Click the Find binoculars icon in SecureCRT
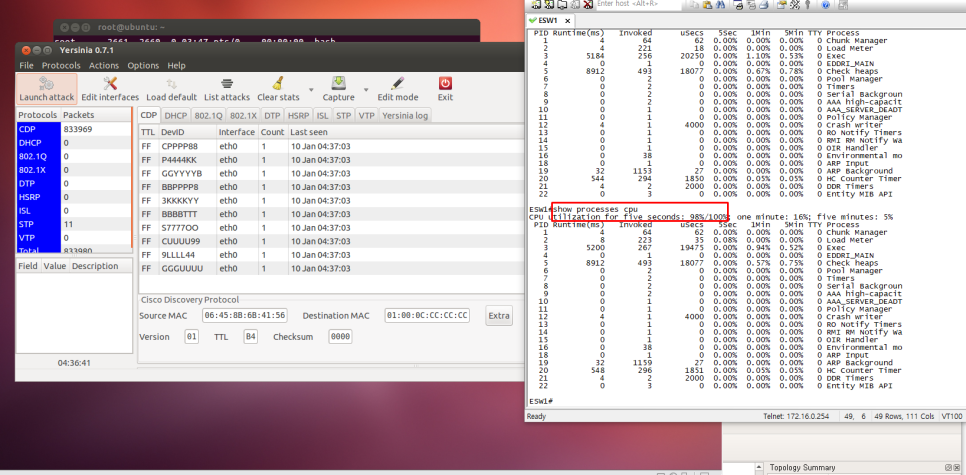Screen dimensions: 966x475 720,4
